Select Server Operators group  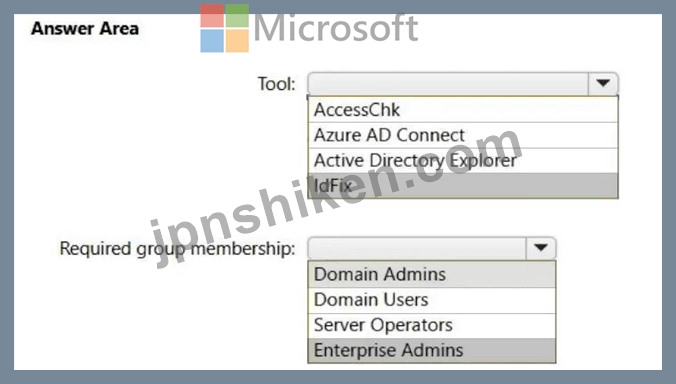pos(432,325)
